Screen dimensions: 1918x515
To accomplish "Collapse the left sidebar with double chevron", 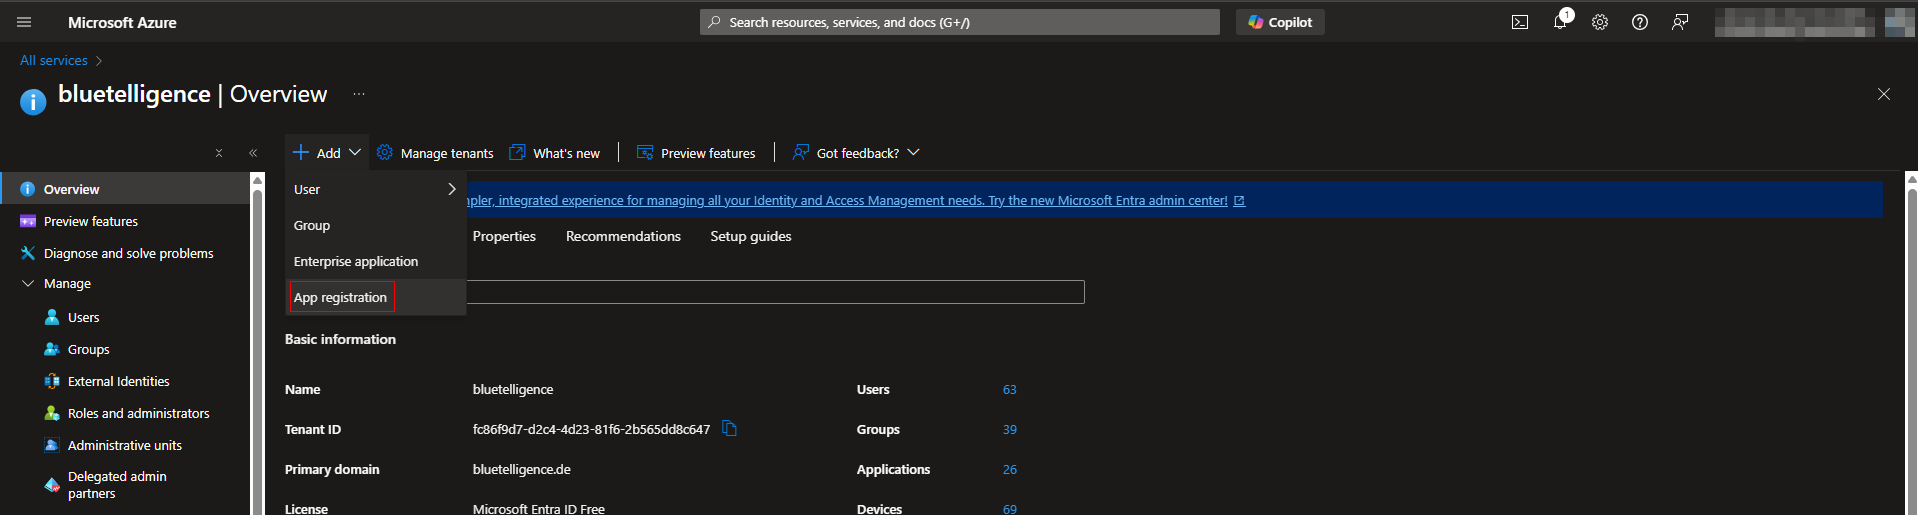I will click(x=253, y=153).
